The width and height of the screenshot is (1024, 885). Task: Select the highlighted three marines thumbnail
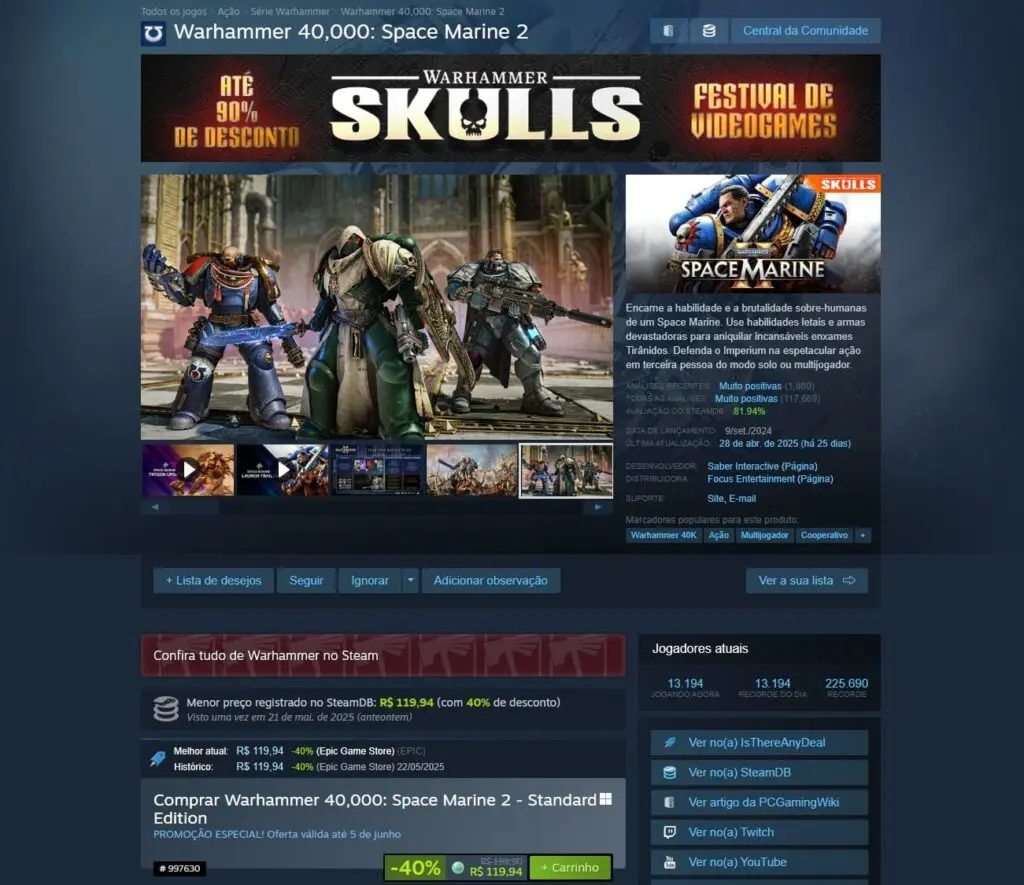tap(566, 470)
